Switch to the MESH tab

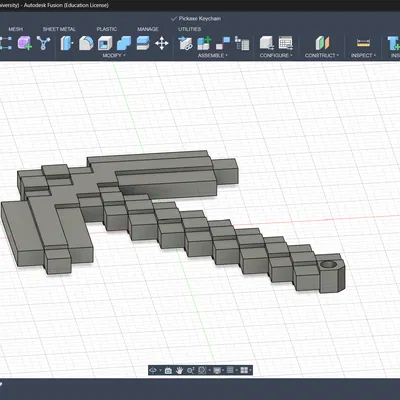[16, 29]
